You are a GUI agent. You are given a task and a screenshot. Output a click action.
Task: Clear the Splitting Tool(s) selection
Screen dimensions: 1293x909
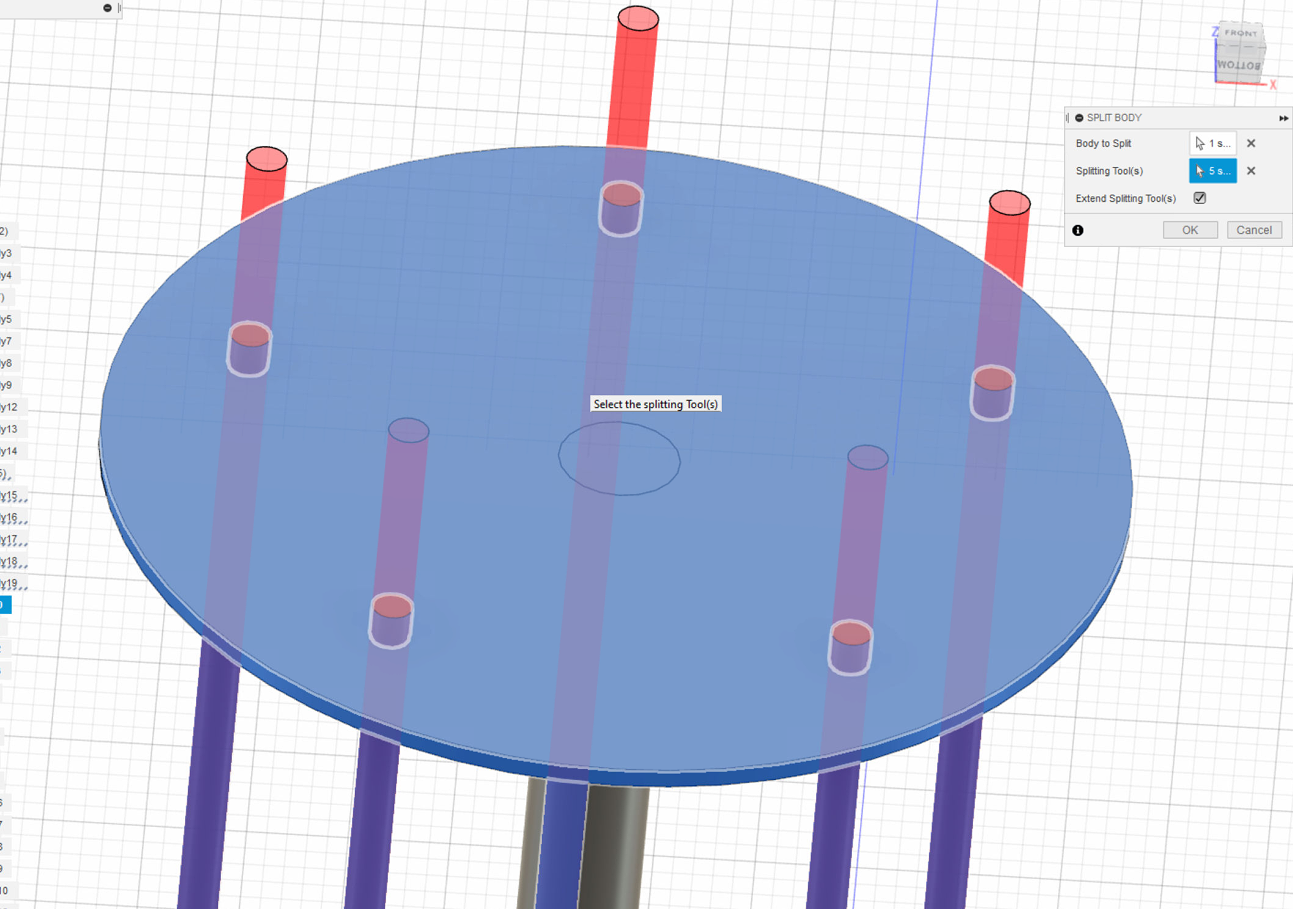coord(1251,171)
